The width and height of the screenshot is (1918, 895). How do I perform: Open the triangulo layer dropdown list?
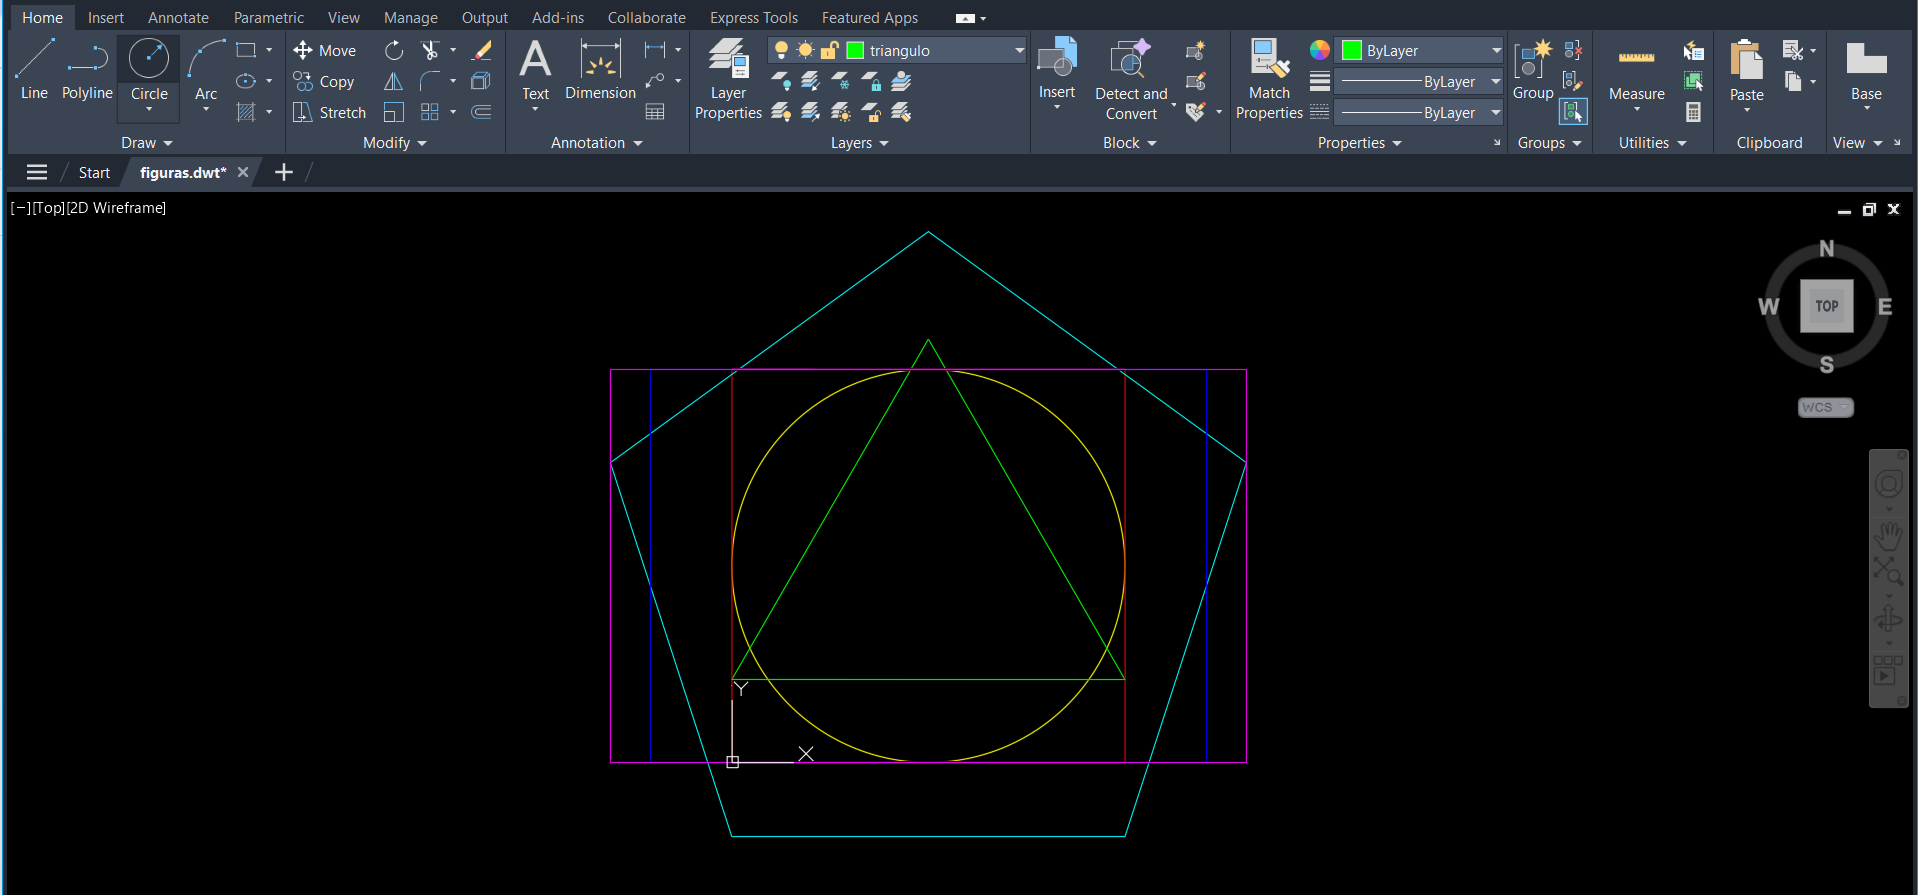(1018, 51)
